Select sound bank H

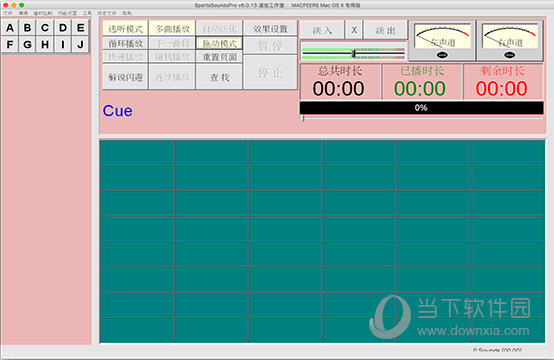coord(45,45)
